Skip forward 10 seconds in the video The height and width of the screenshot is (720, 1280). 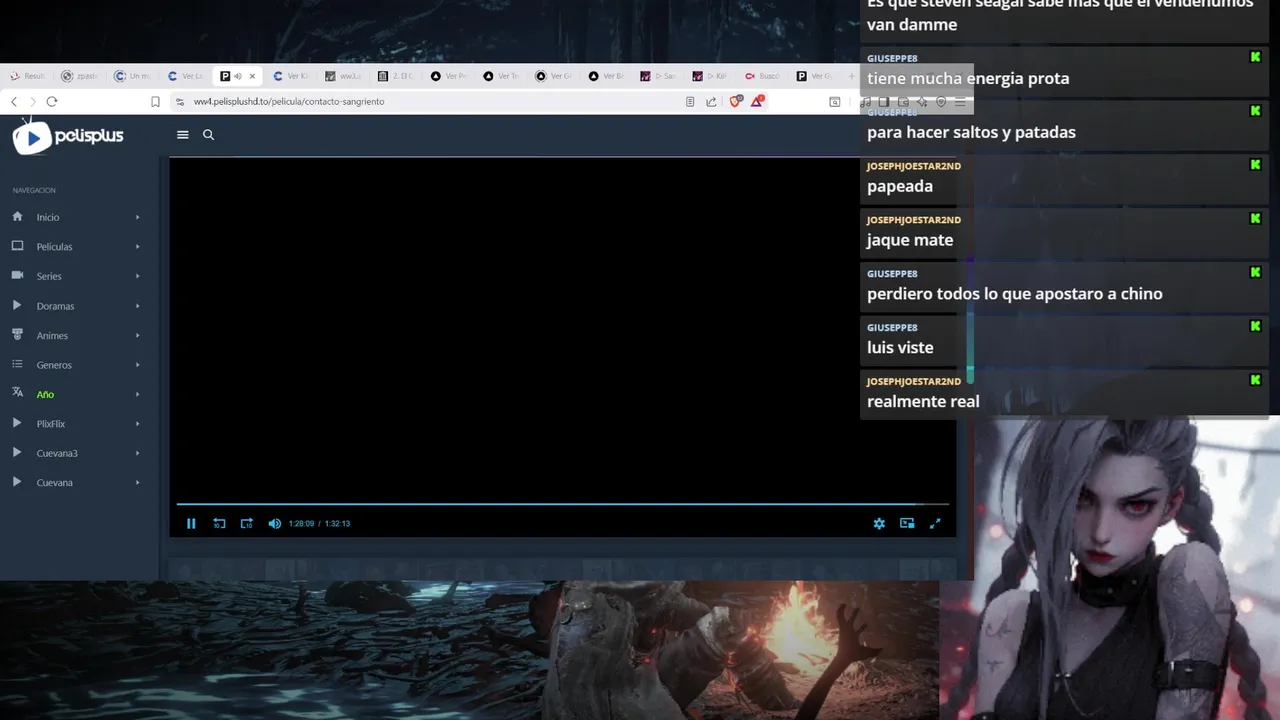pyautogui.click(x=246, y=523)
